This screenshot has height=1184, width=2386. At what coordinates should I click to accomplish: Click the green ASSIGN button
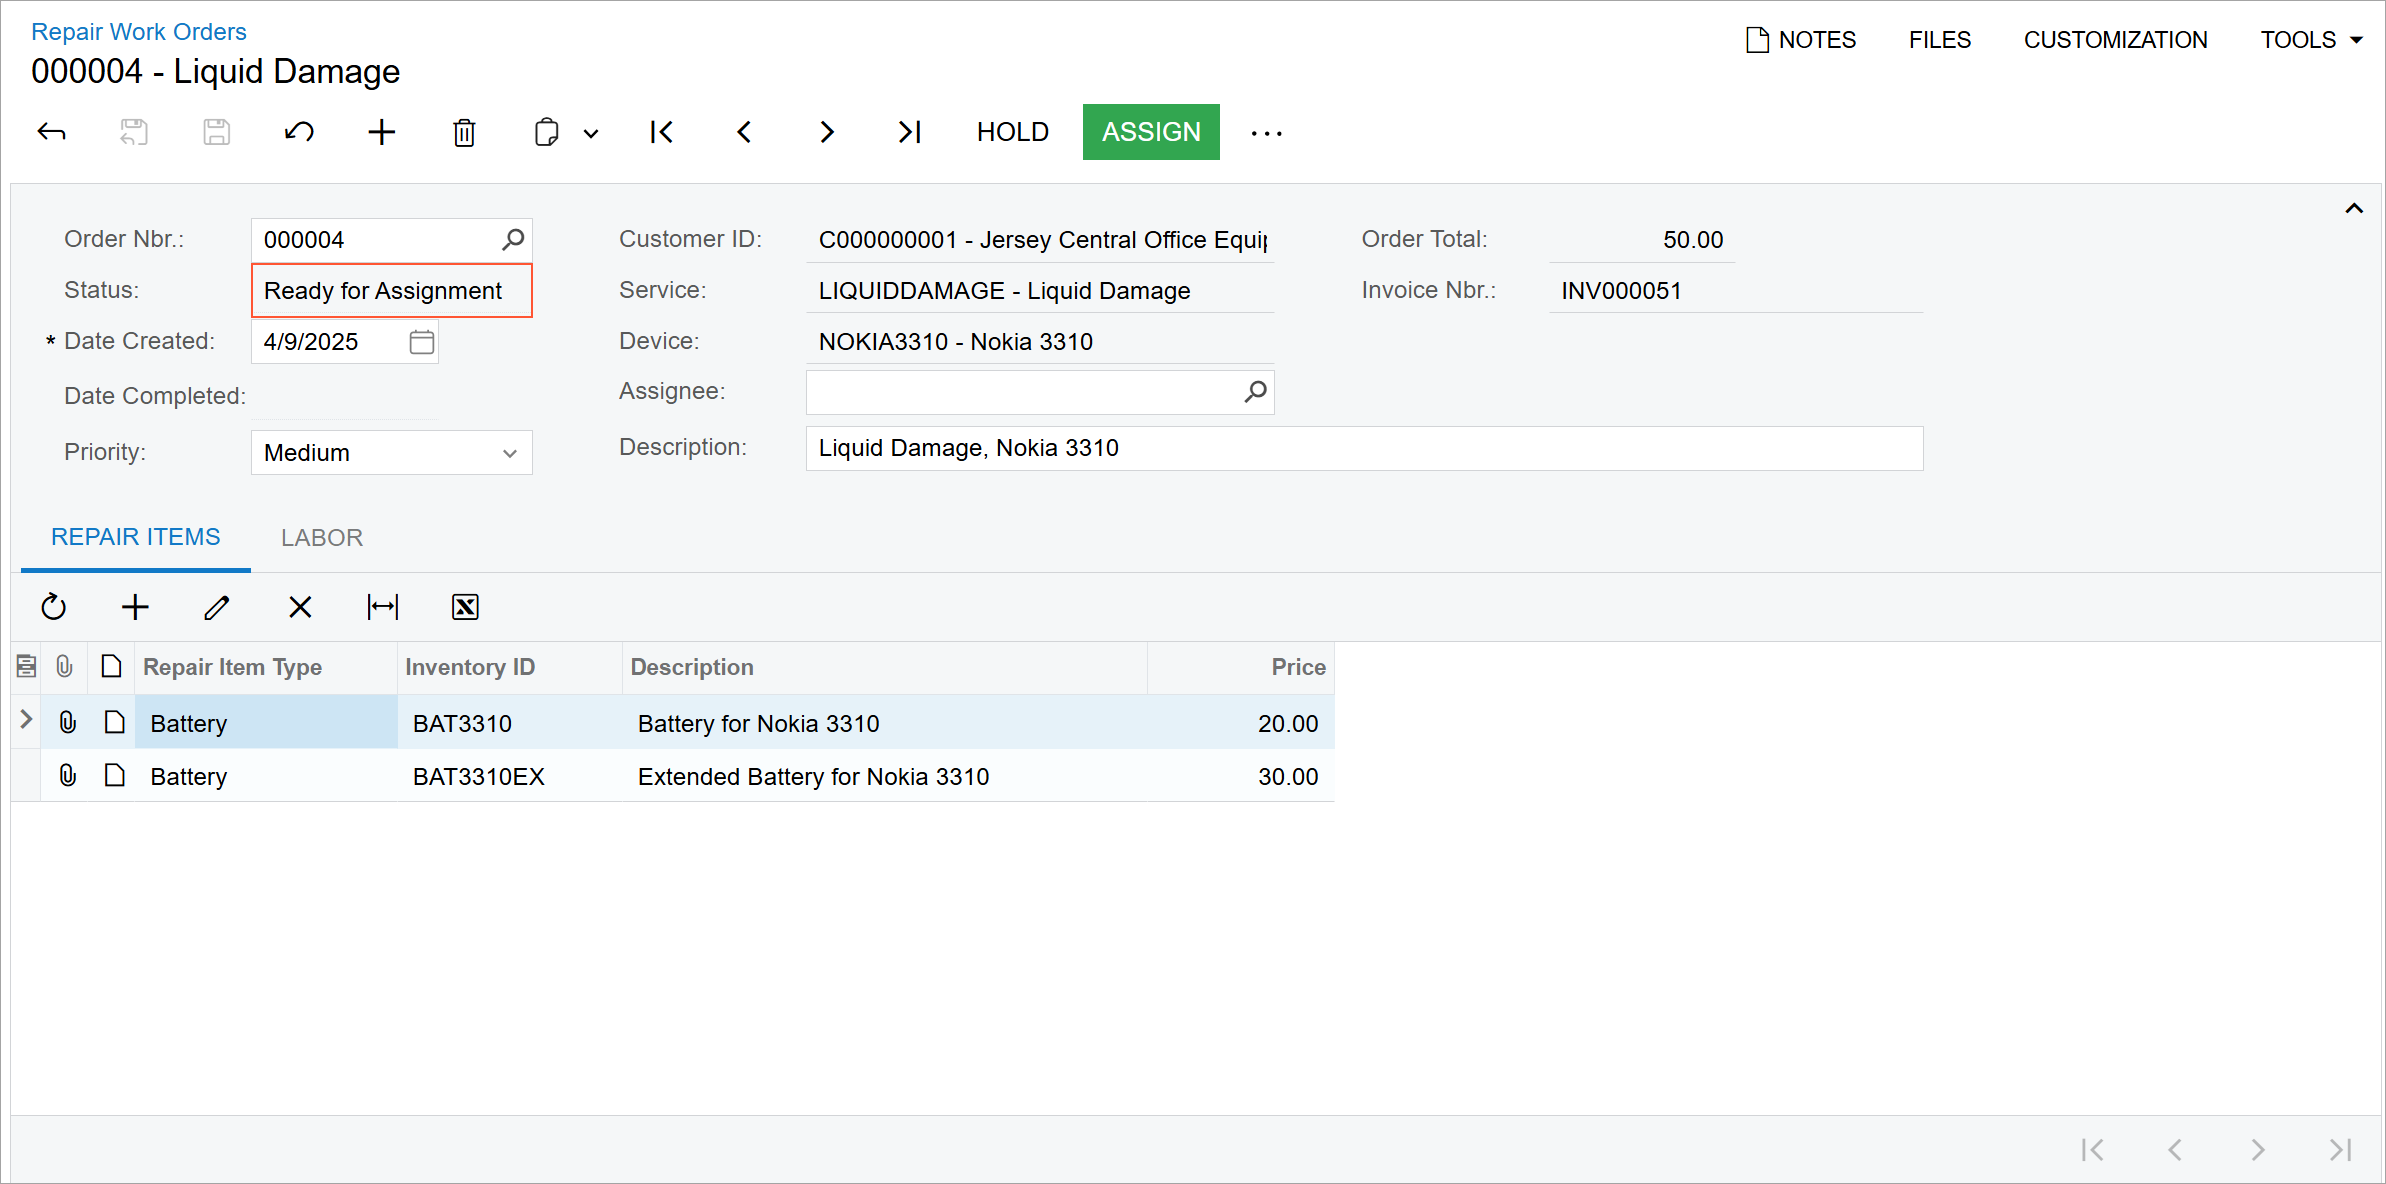point(1150,132)
